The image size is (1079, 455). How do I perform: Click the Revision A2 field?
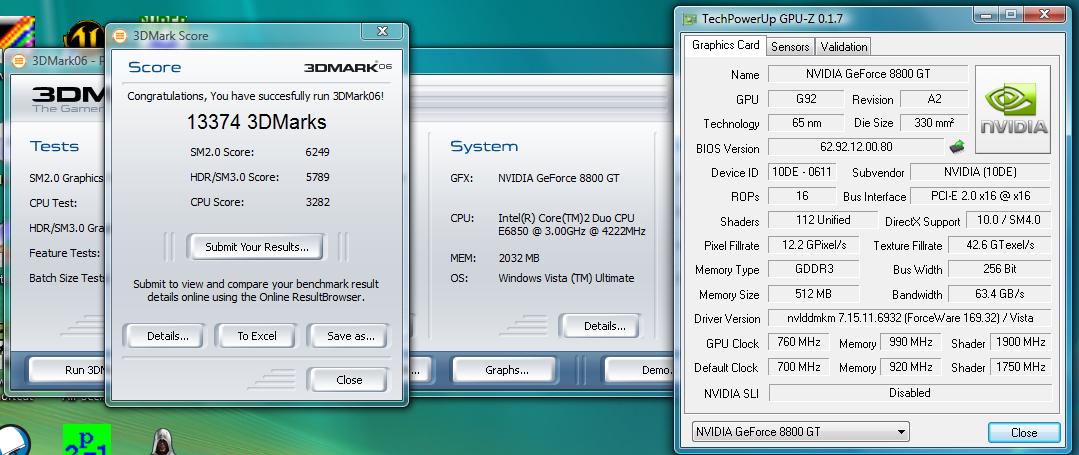(x=934, y=98)
